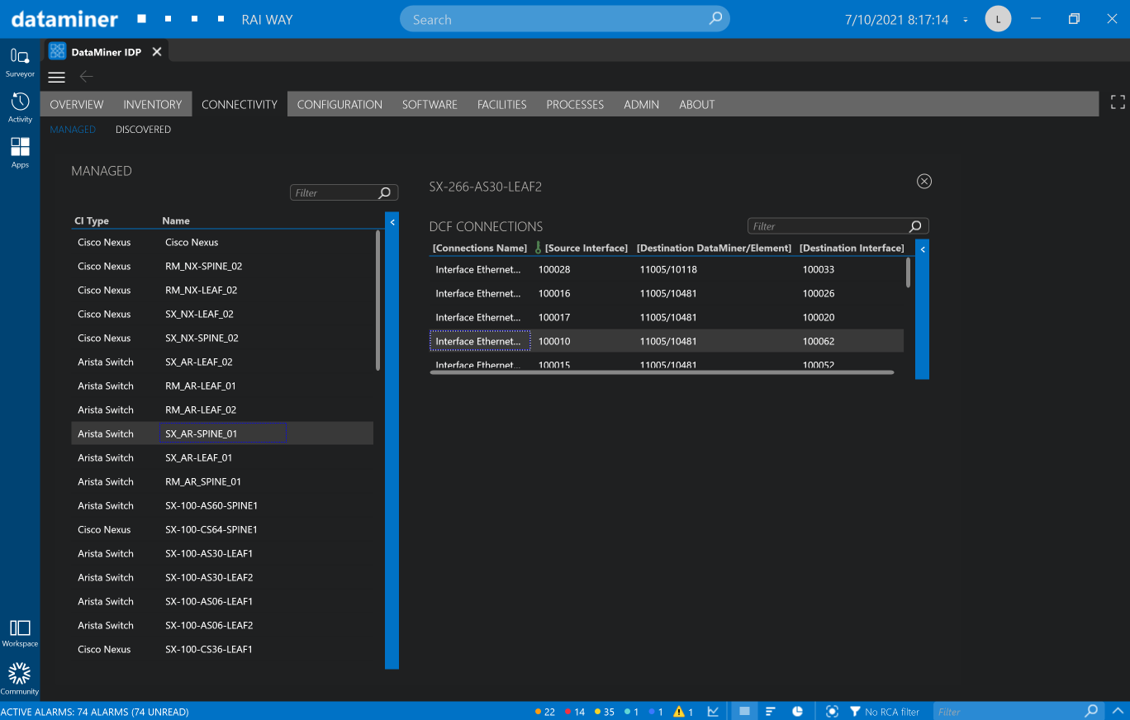This screenshot has height=720, width=1130.
Task: Select the RM_NX-SPINE_02 row
Action: 222,266
